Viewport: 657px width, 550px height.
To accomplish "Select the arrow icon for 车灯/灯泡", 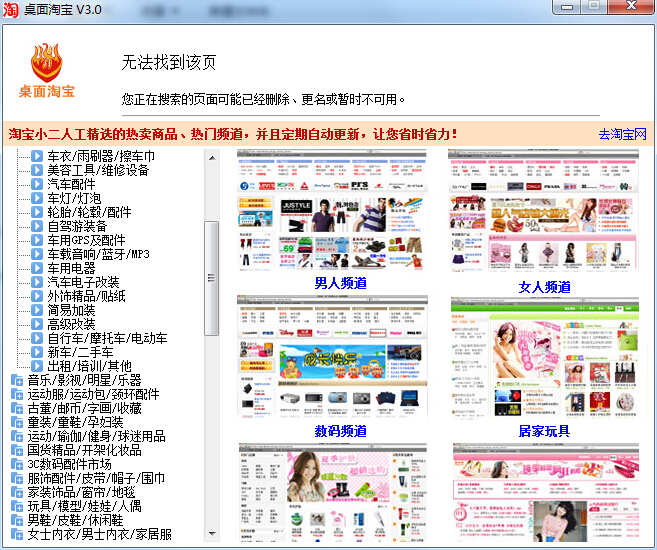I will point(37,198).
